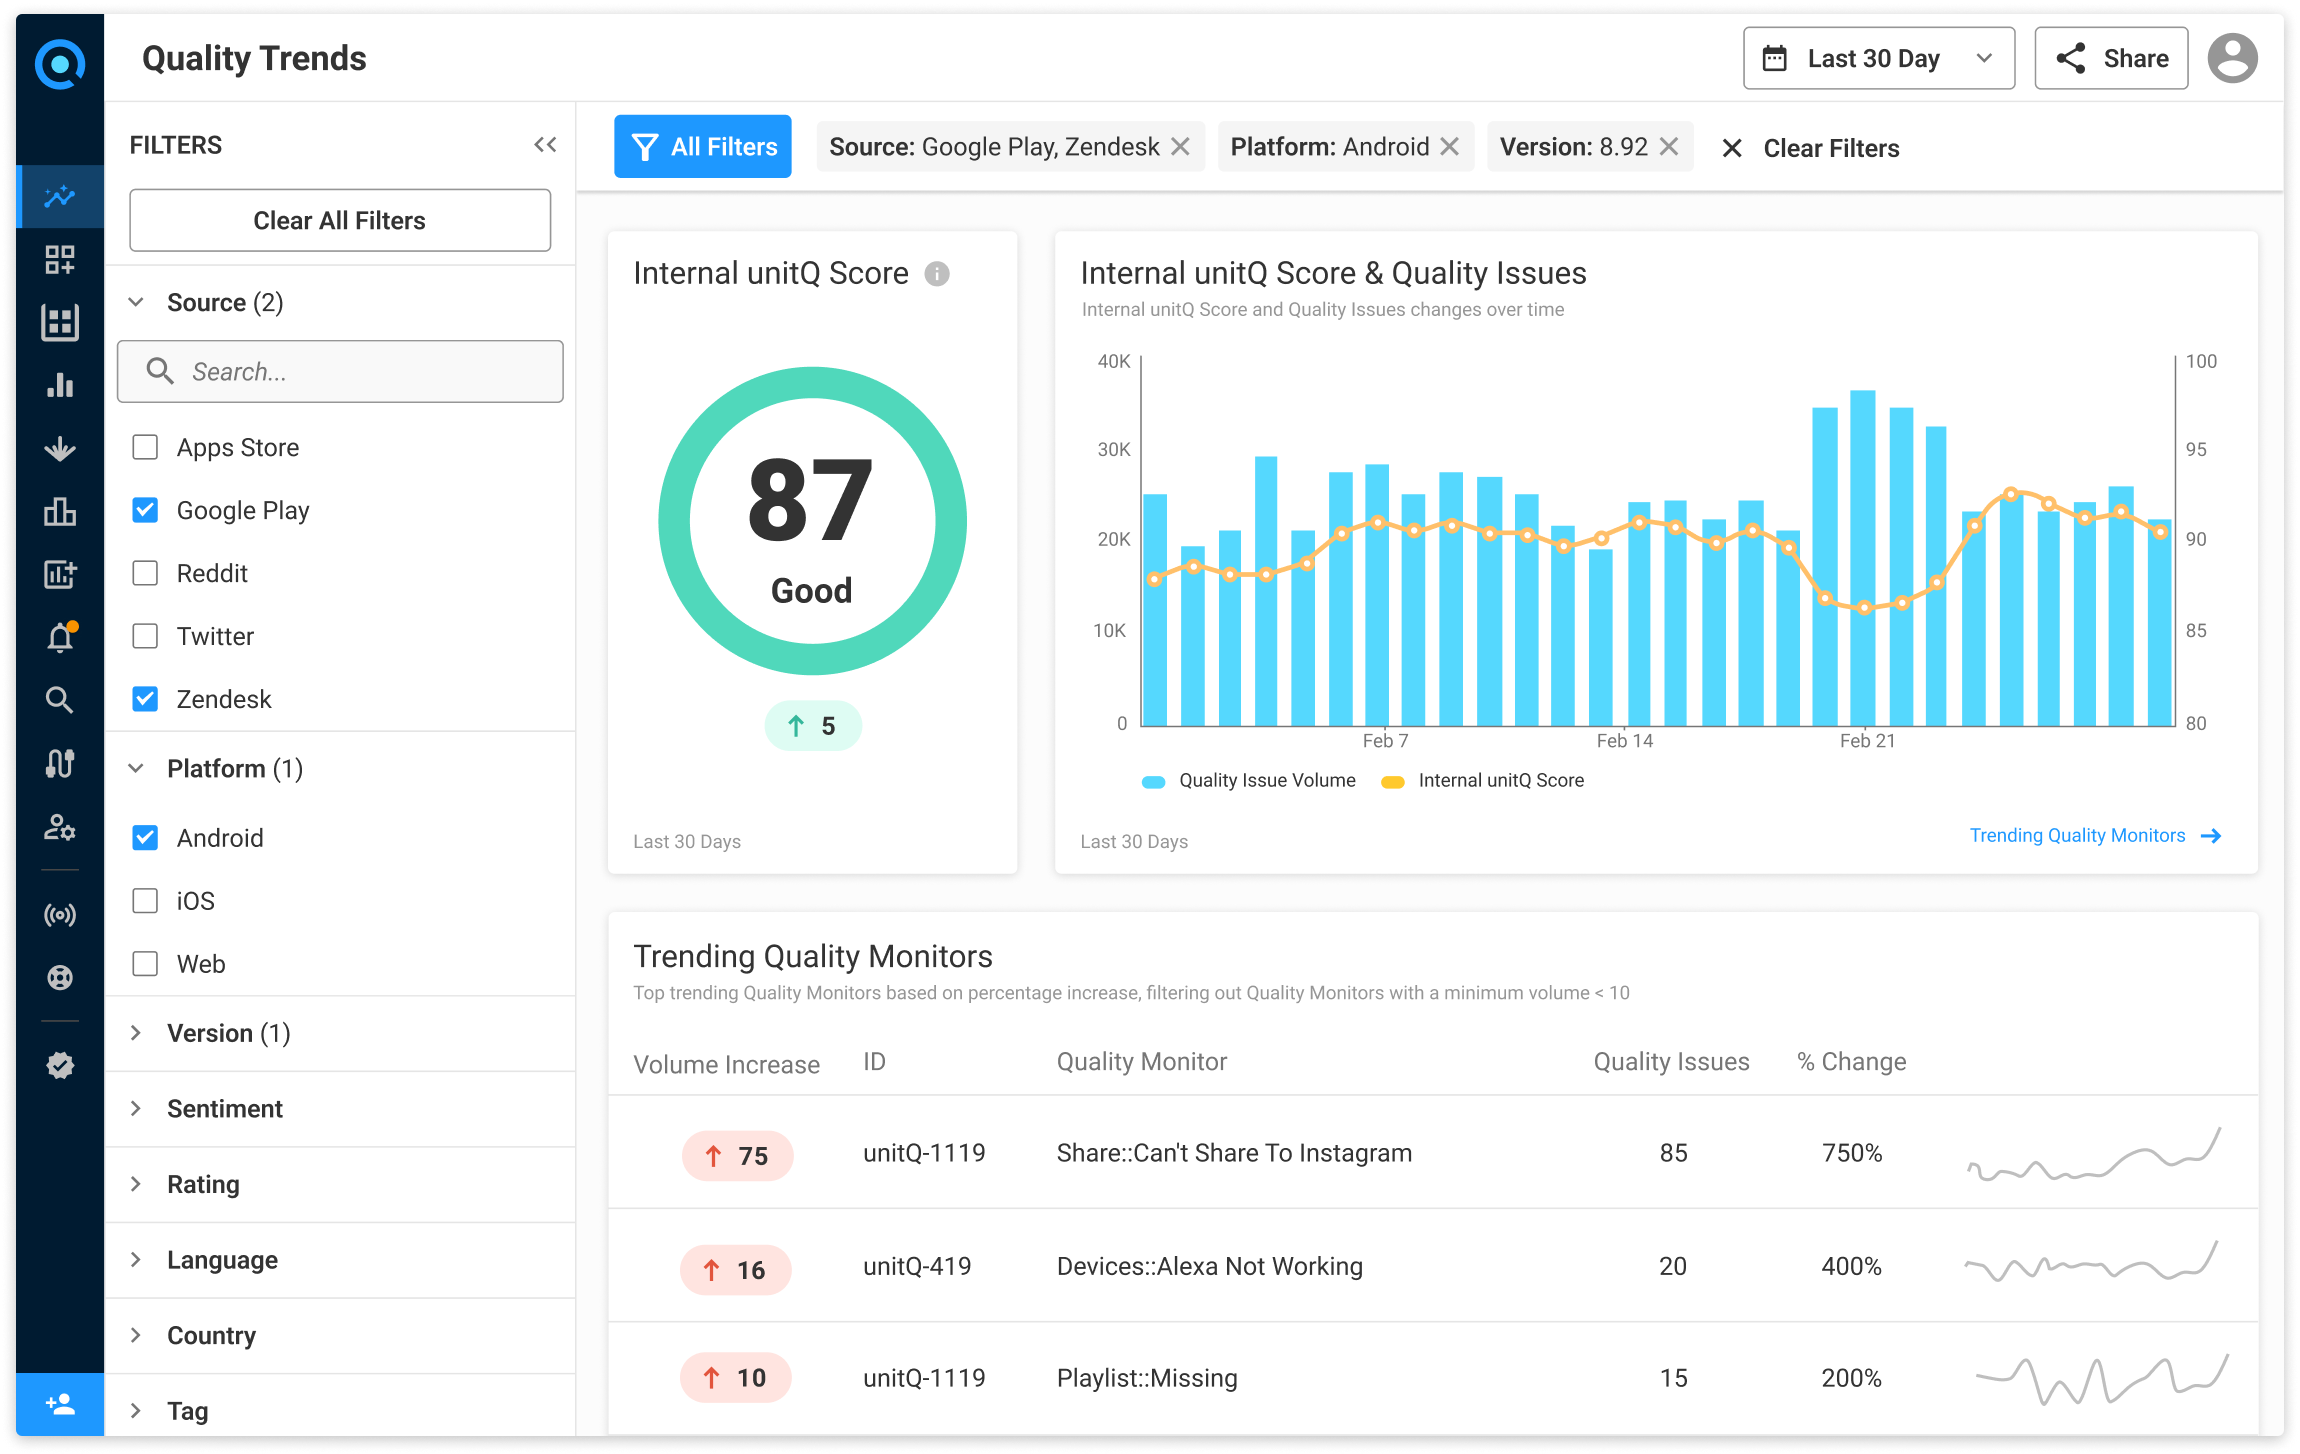Click the Quality Issue Volume legend swatch
The height and width of the screenshot is (1454, 2300).
pos(1154,782)
